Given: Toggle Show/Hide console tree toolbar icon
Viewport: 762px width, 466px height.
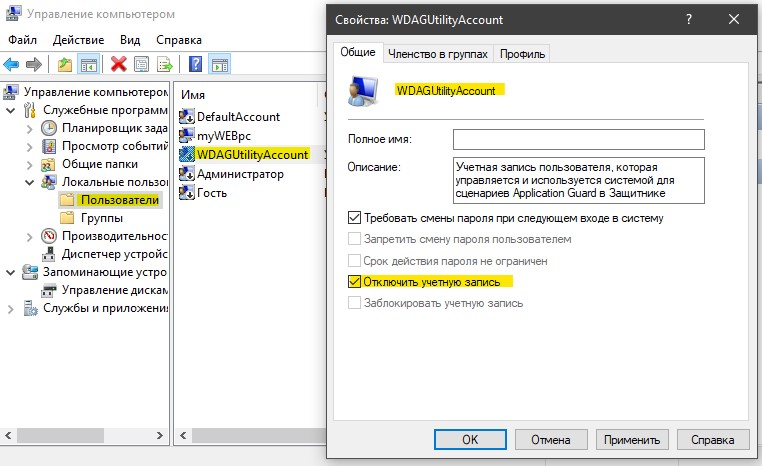Looking at the screenshot, I should (x=89, y=64).
